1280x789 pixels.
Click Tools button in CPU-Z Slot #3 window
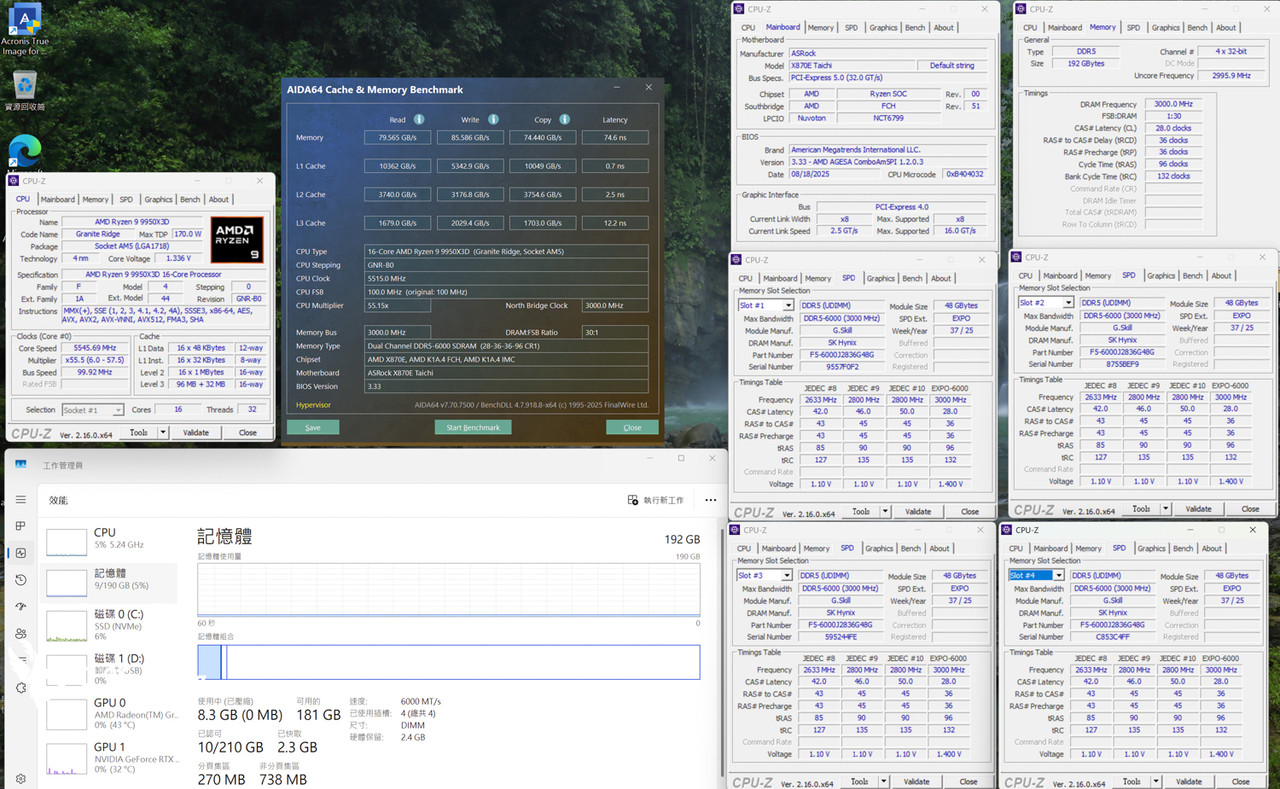[x=859, y=781]
